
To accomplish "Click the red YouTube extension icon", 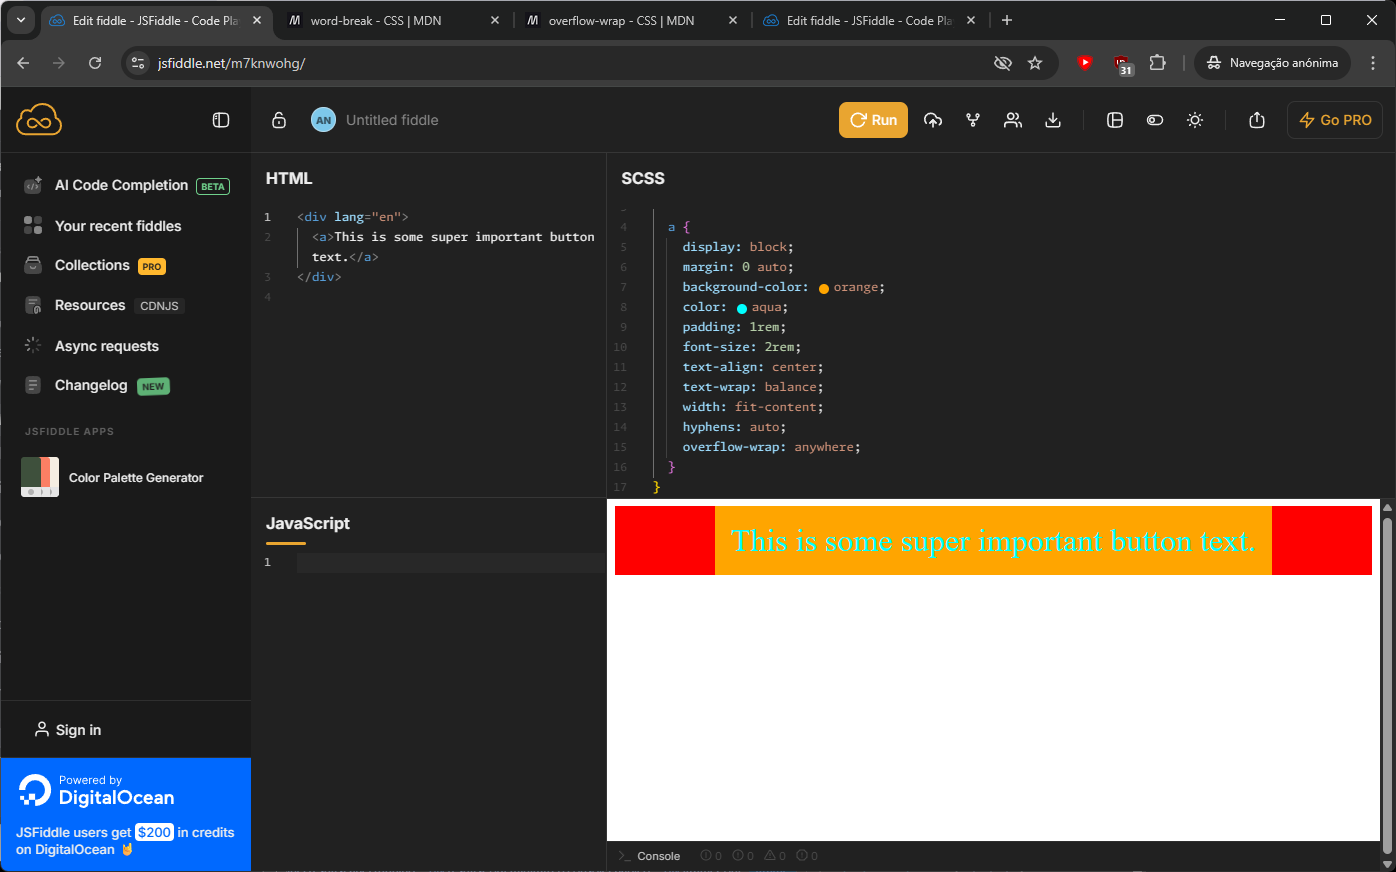I will 1085,63.
